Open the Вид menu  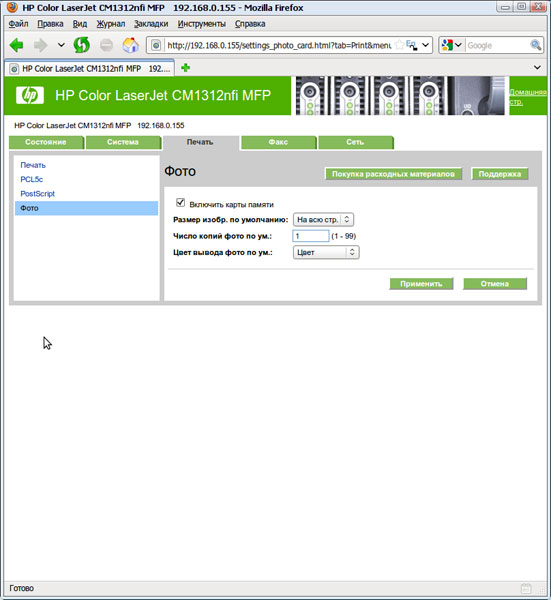tap(80, 24)
